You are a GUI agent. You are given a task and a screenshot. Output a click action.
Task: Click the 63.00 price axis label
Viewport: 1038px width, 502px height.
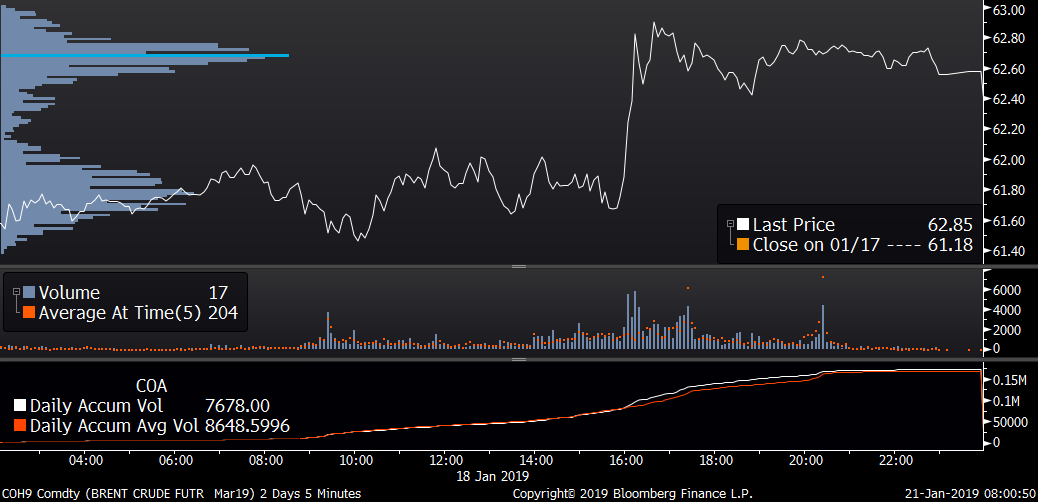click(1008, 9)
